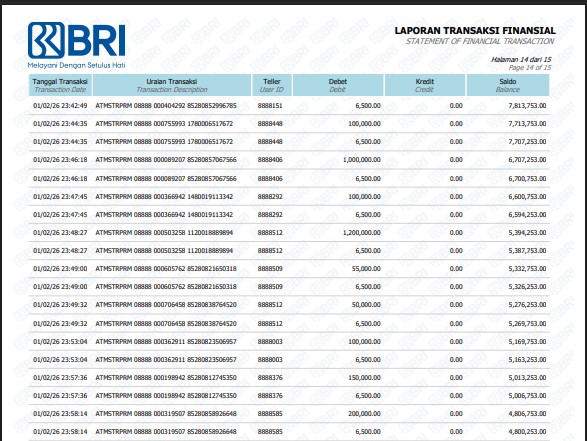Screen dimensions: 587x441
Task: Select balance '5,276,253.00'
Action: point(527,305)
